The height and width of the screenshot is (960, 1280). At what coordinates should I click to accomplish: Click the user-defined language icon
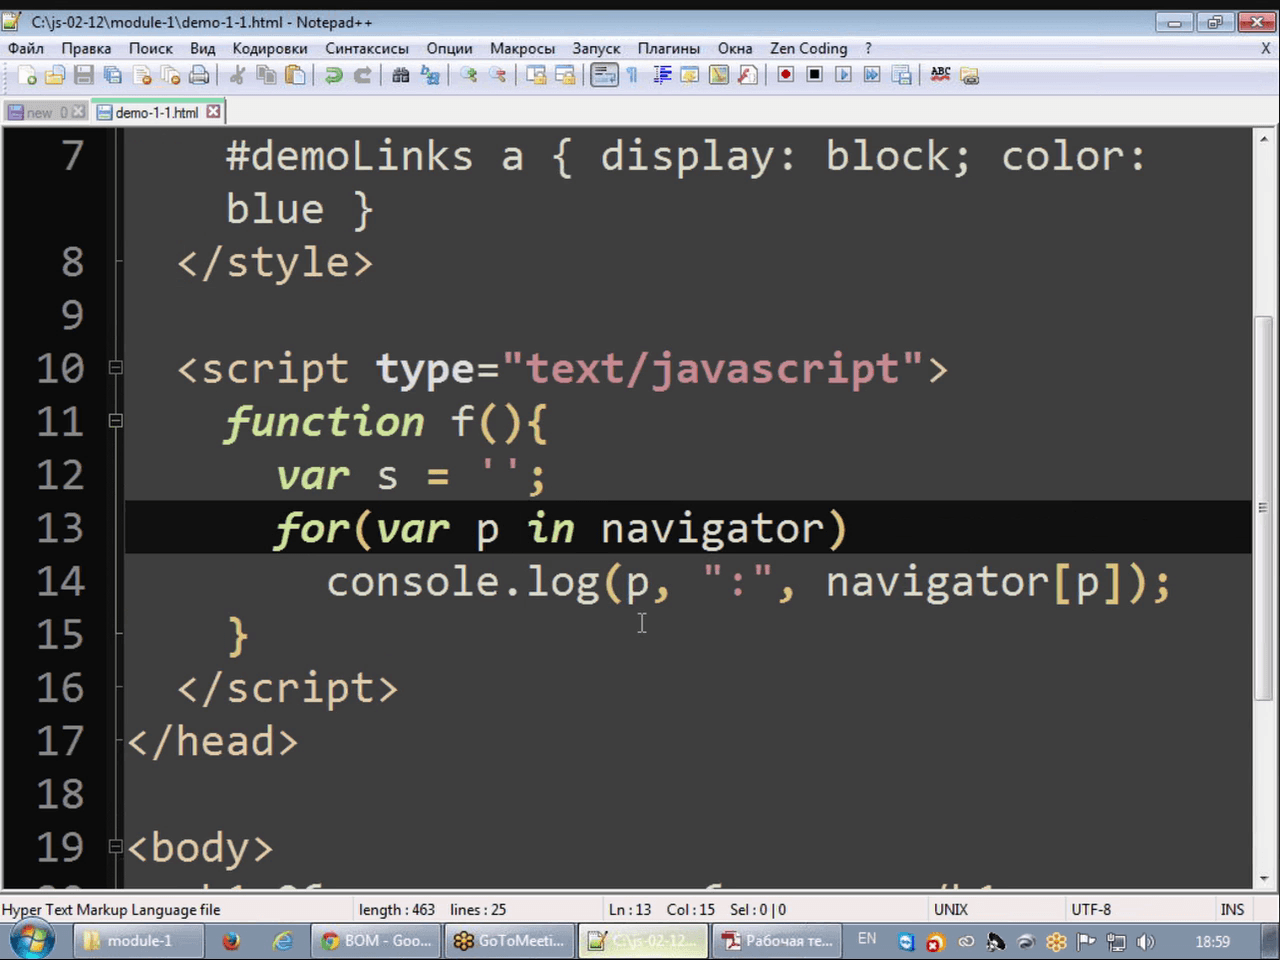click(x=690, y=75)
